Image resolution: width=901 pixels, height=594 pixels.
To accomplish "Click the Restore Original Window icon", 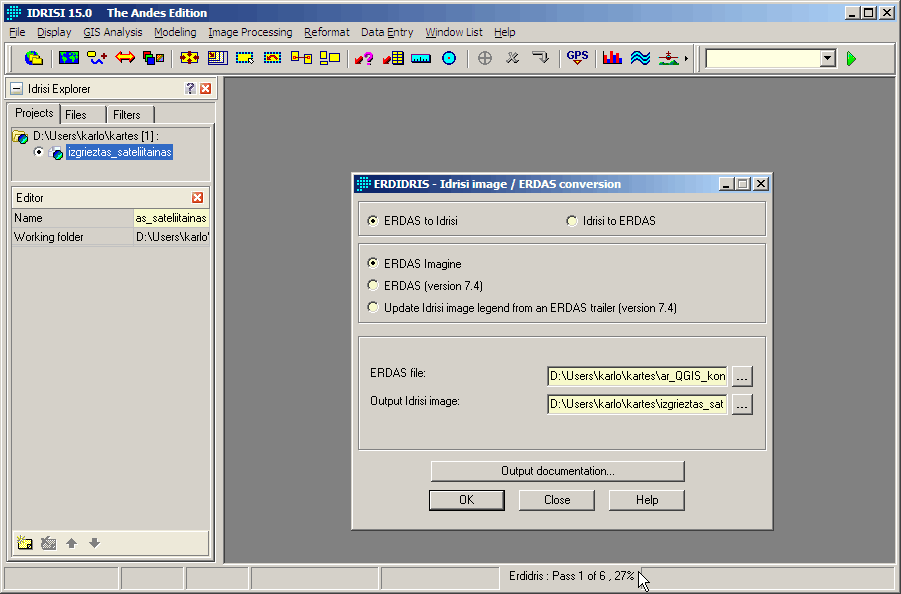I will coord(273,58).
